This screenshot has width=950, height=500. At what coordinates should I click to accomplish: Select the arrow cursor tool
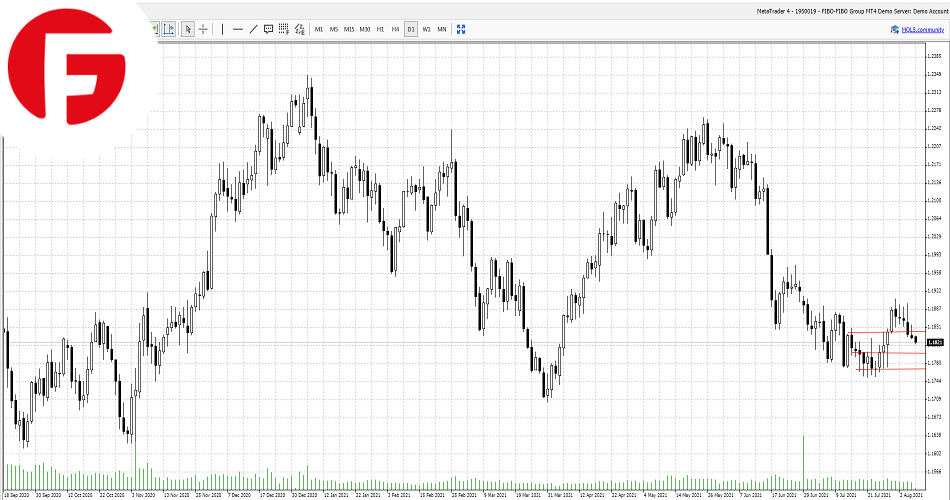tap(188, 29)
